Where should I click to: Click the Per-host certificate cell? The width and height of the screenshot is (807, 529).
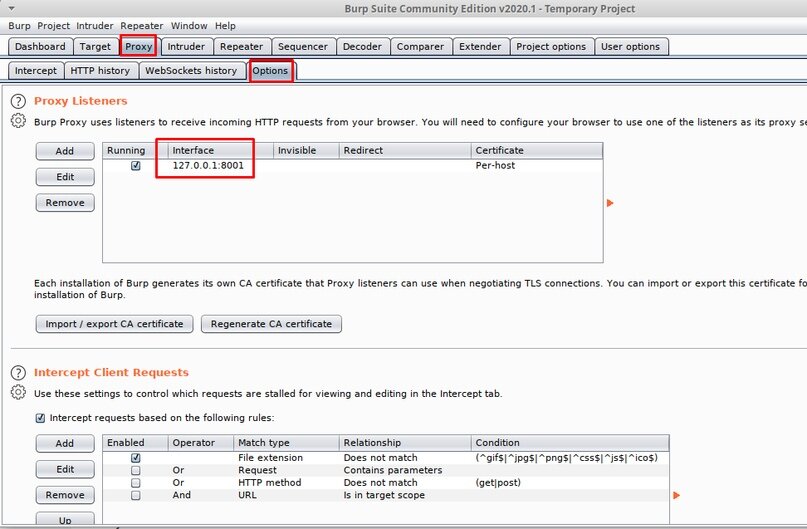(495, 165)
